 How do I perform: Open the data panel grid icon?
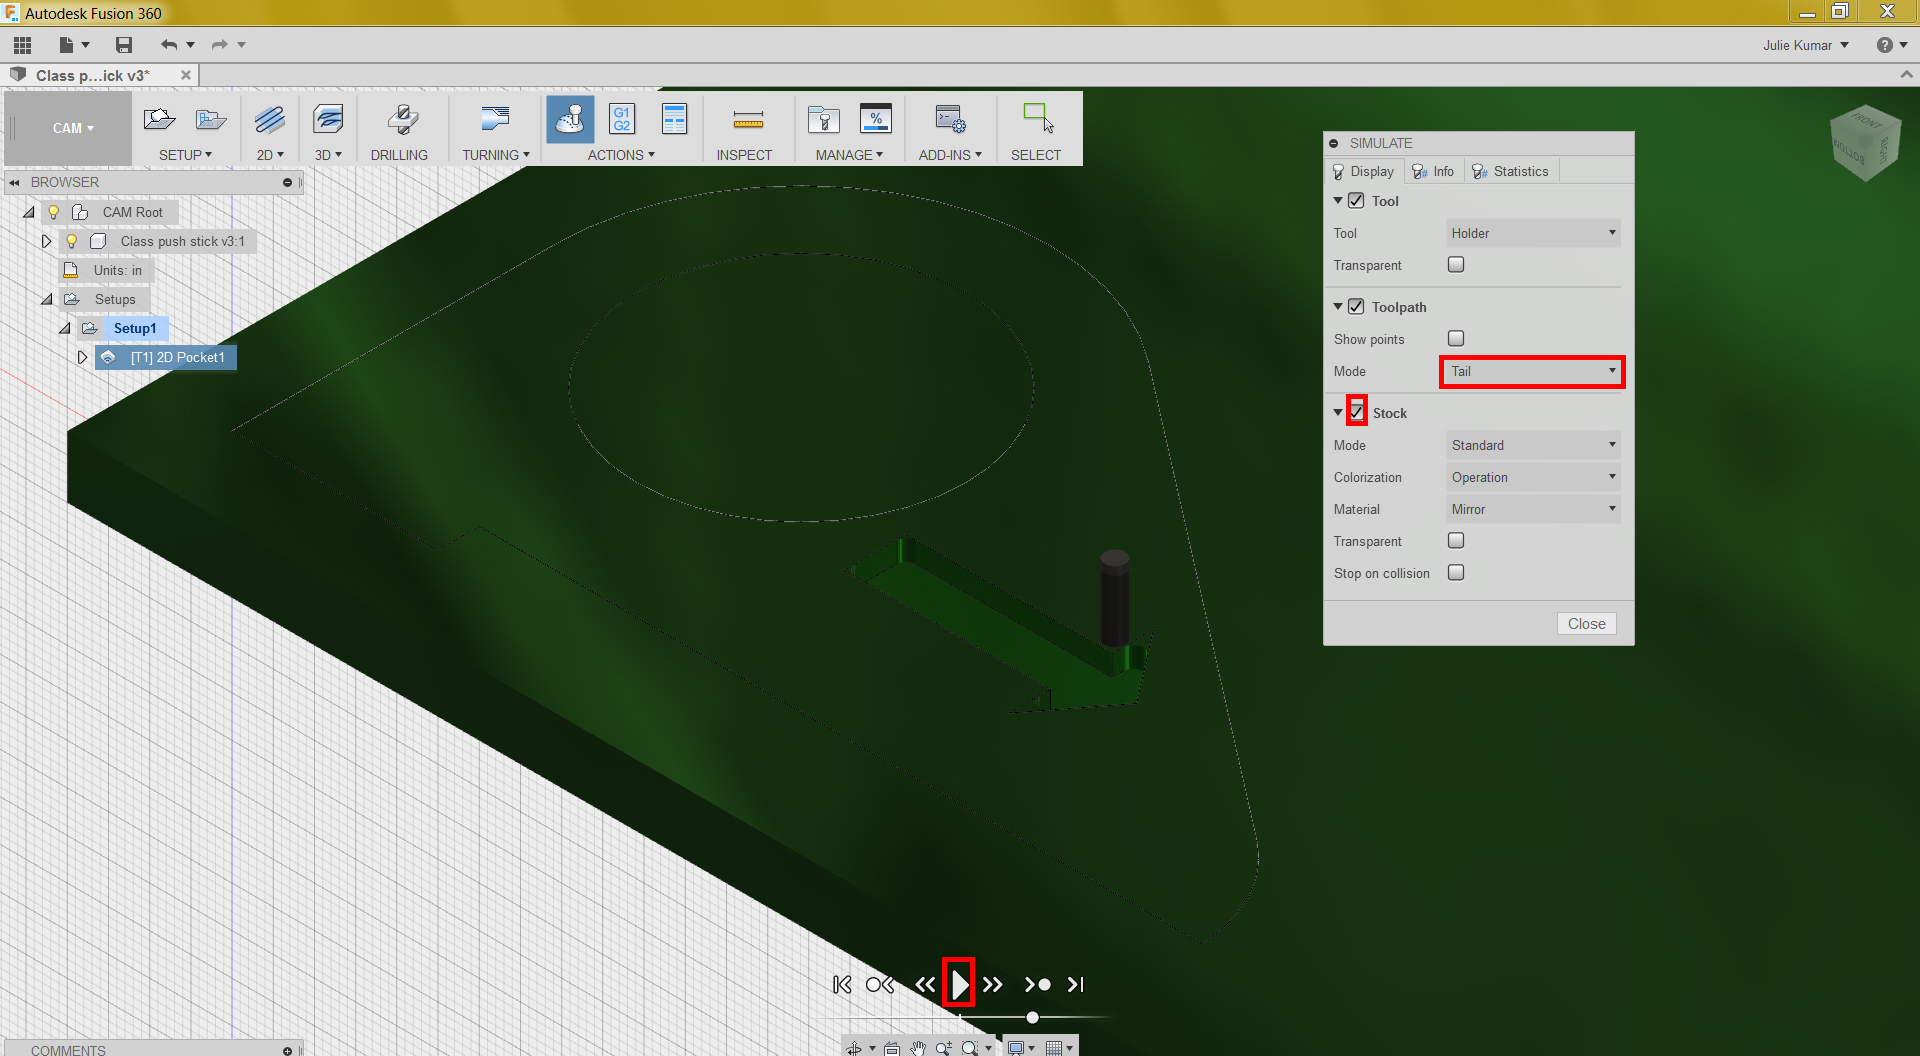tap(22, 45)
